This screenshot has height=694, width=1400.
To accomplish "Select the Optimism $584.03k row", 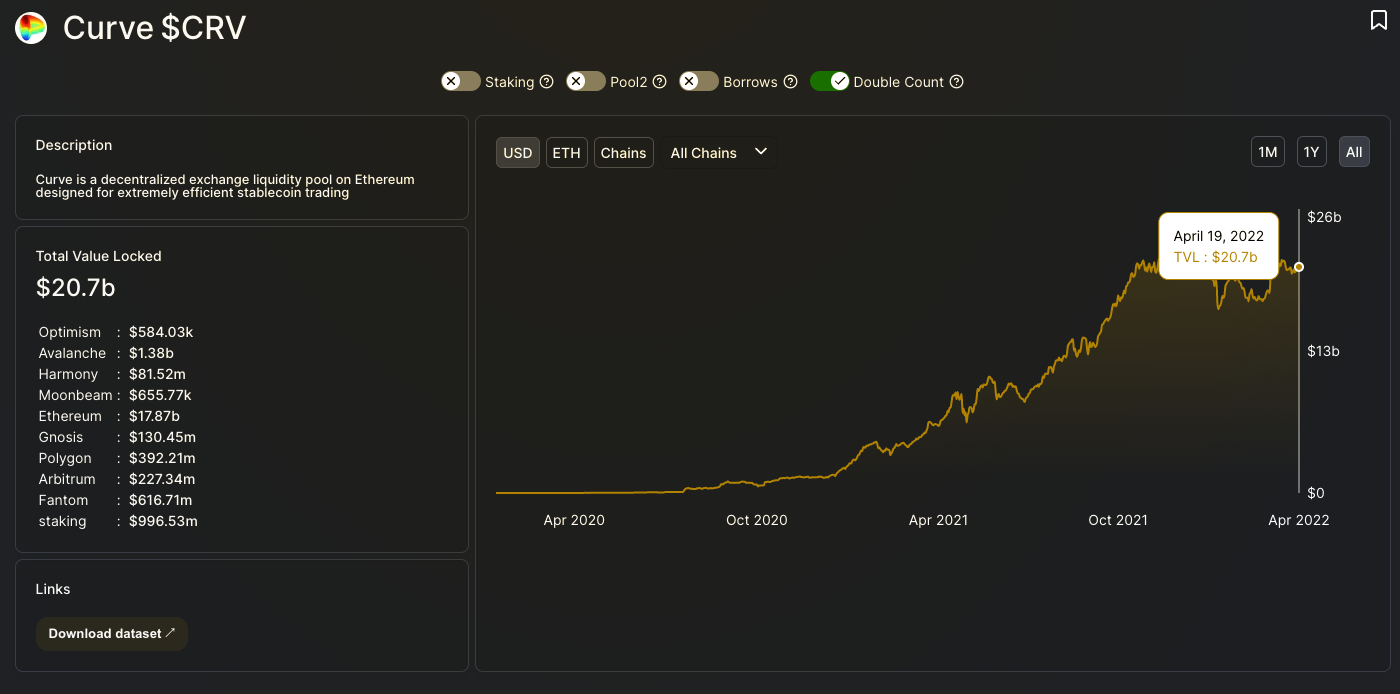I will tap(116, 332).
